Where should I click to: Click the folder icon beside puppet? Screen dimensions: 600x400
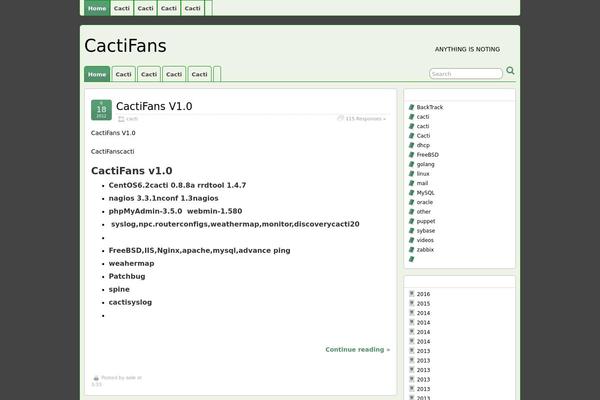(412, 221)
